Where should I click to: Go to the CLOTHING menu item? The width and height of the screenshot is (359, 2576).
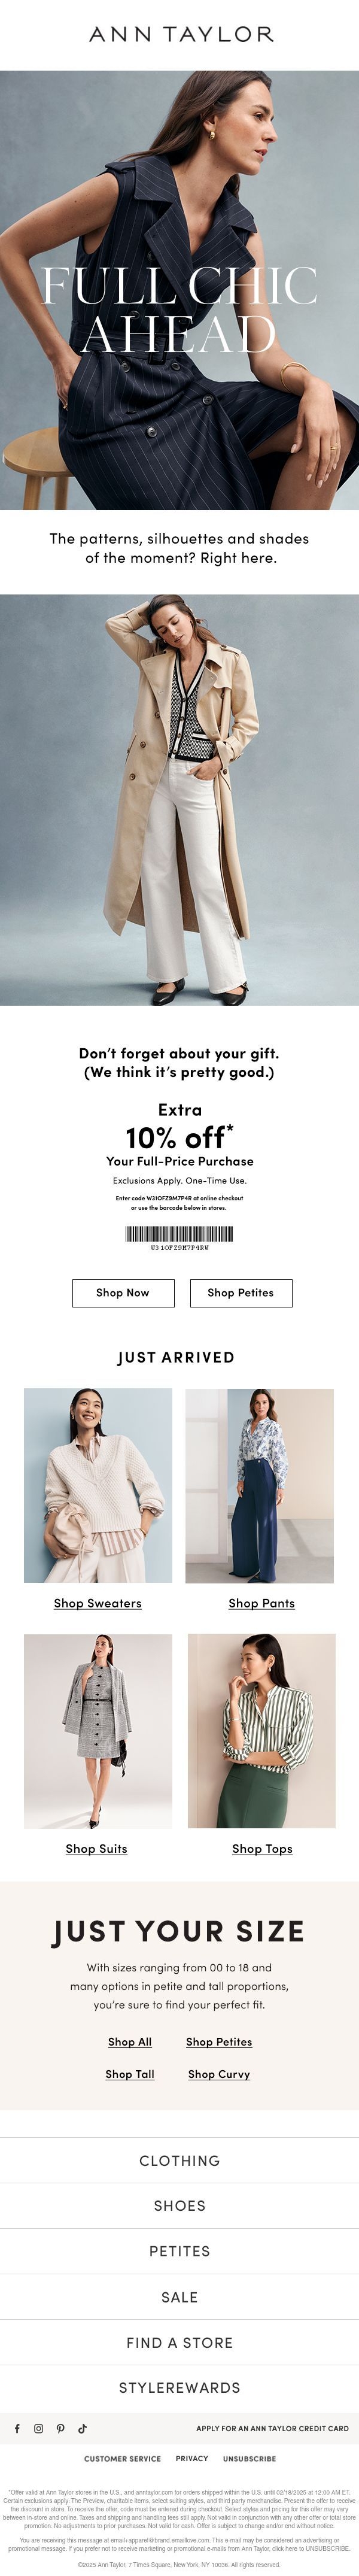click(x=180, y=2160)
